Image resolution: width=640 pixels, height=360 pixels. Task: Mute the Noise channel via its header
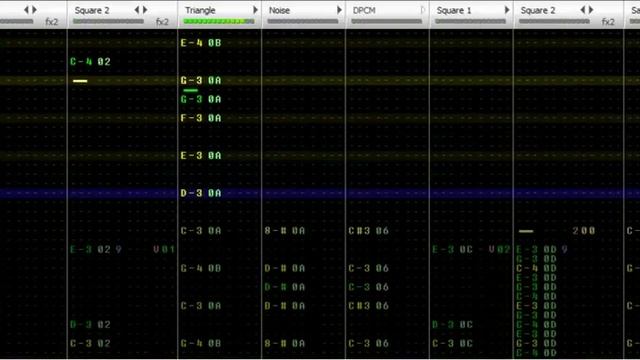[279, 10]
